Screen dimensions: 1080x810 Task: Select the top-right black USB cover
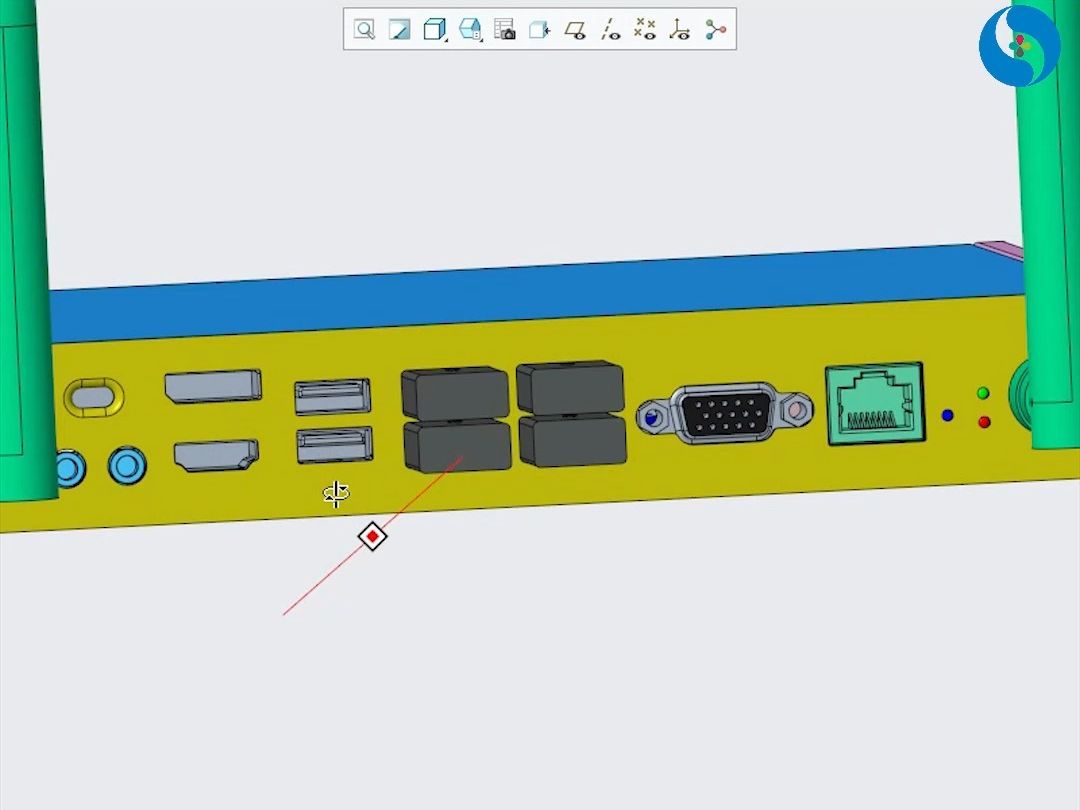tap(570, 387)
